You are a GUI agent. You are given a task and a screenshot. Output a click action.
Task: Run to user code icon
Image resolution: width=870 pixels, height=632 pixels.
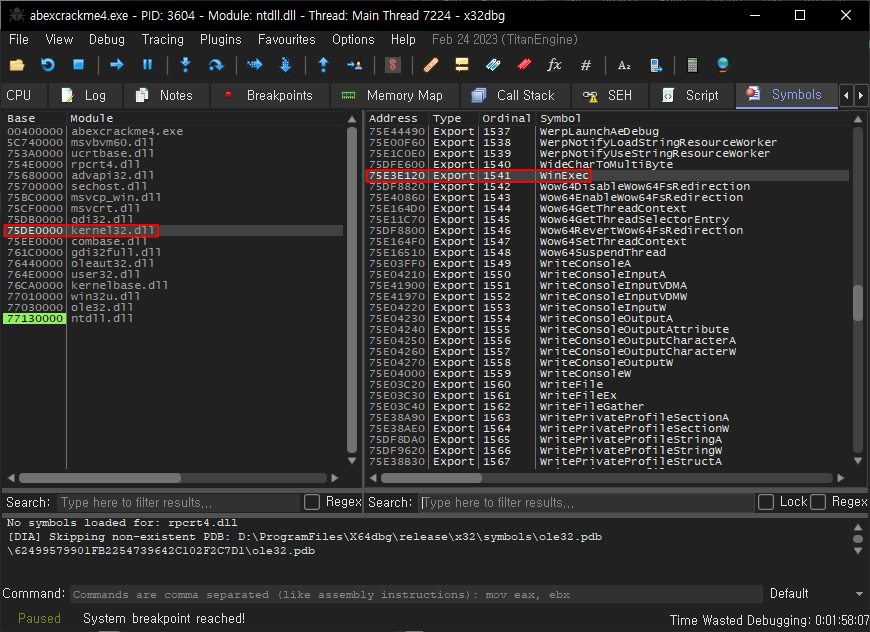coord(355,65)
